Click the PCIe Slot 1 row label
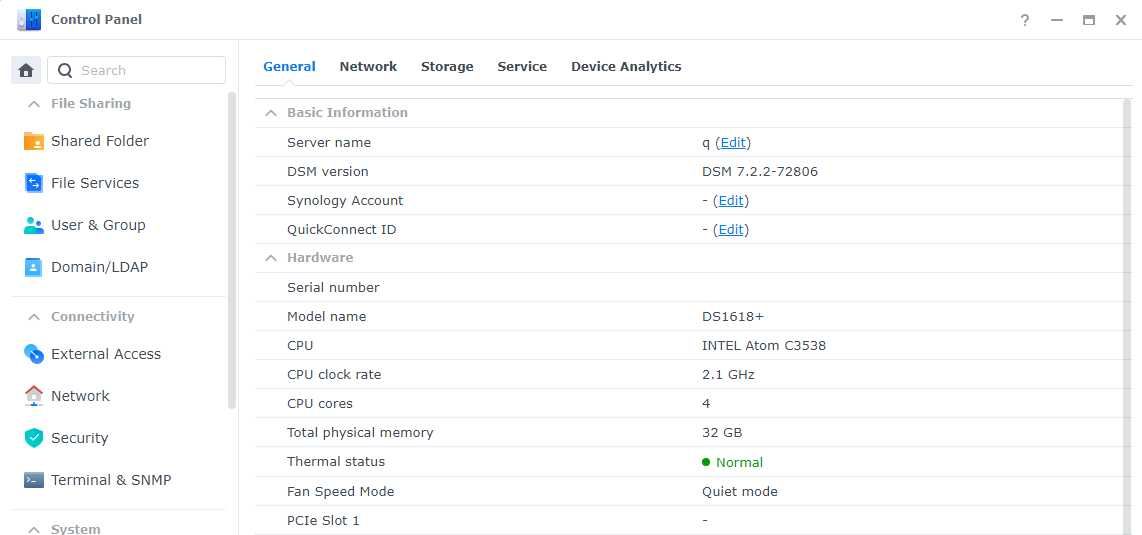 point(323,520)
